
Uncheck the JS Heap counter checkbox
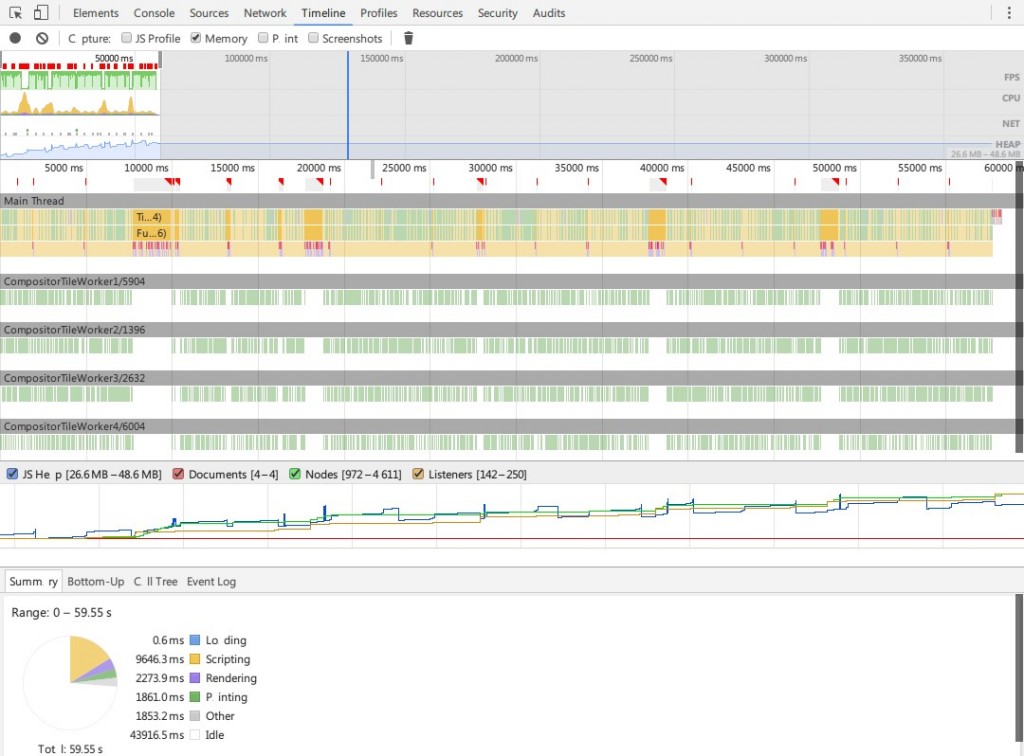12,474
